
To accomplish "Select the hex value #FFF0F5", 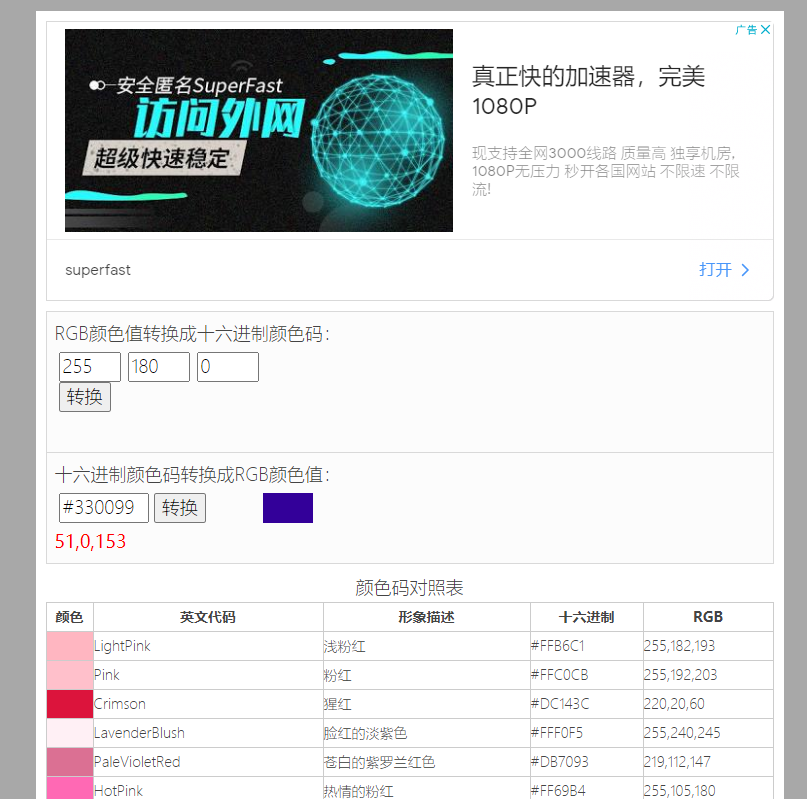I will tap(557, 733).
